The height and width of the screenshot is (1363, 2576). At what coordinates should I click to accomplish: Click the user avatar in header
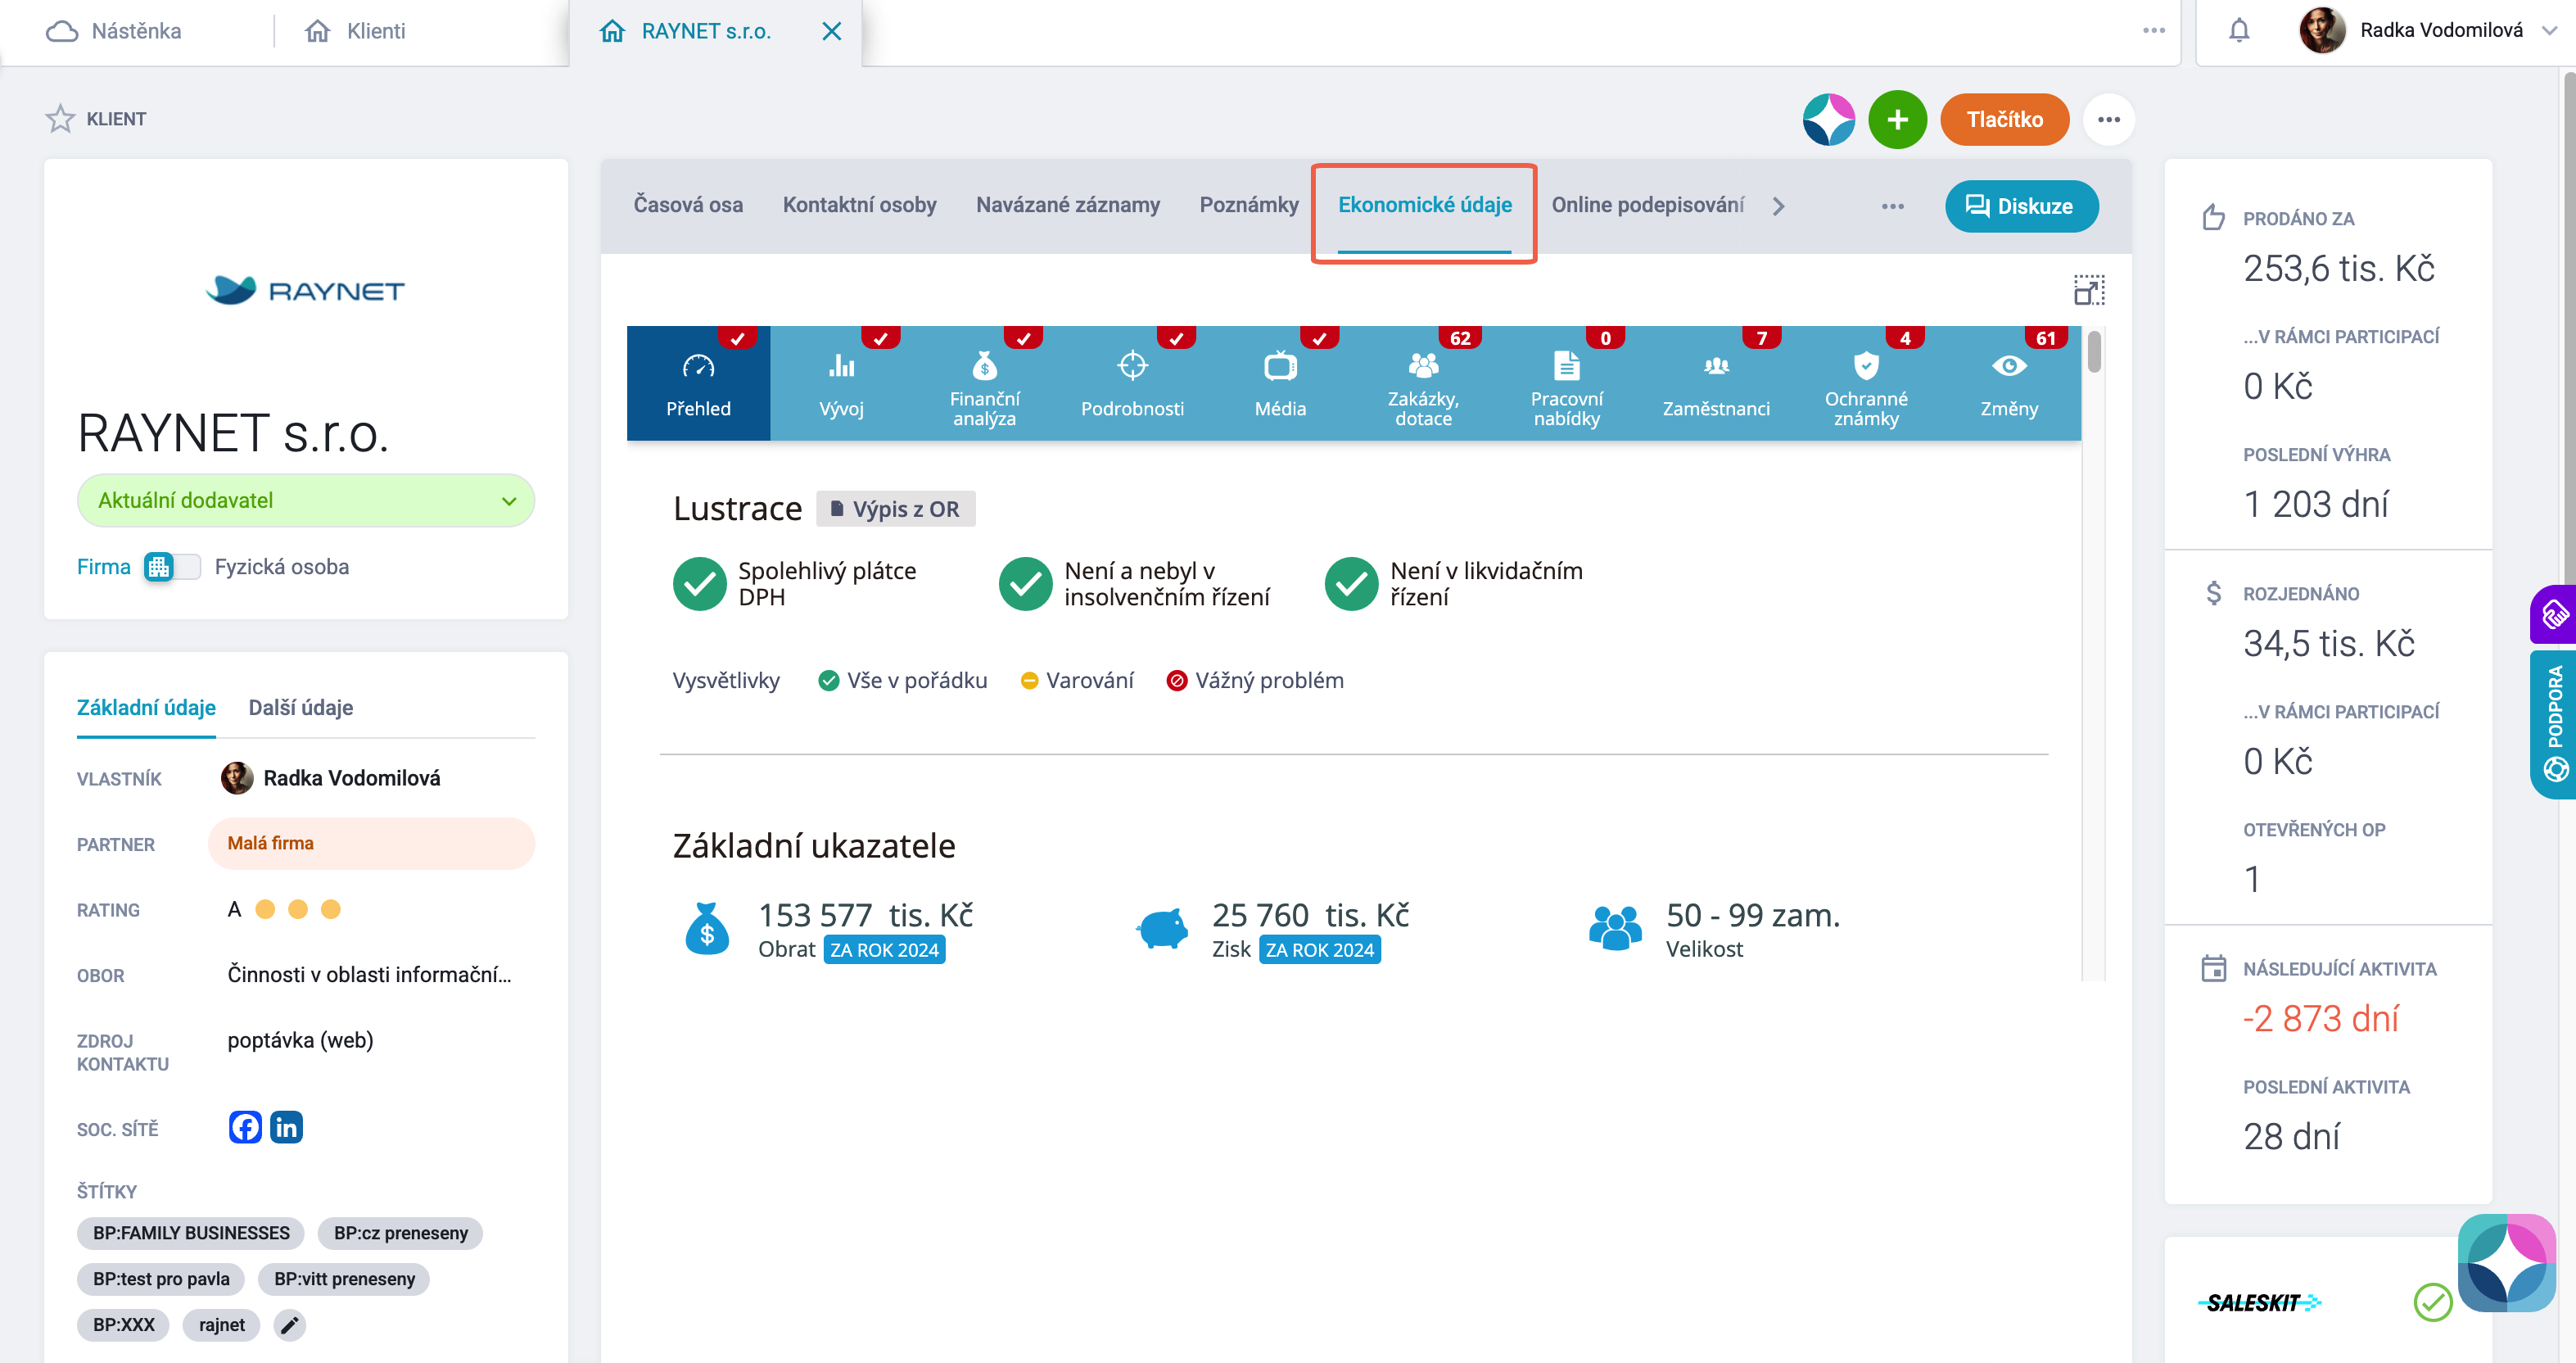[2322, 31]
